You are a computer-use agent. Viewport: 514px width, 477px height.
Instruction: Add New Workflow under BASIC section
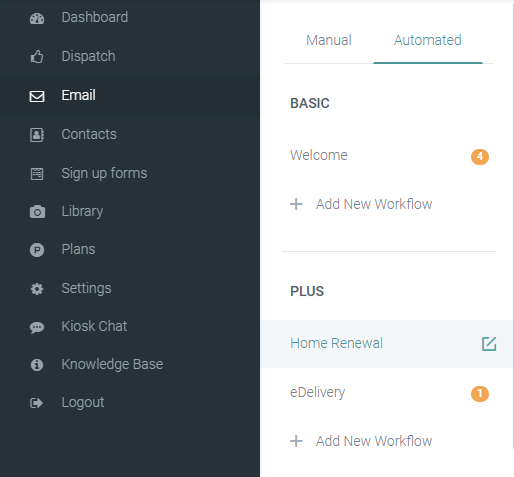tap(361, 204)
